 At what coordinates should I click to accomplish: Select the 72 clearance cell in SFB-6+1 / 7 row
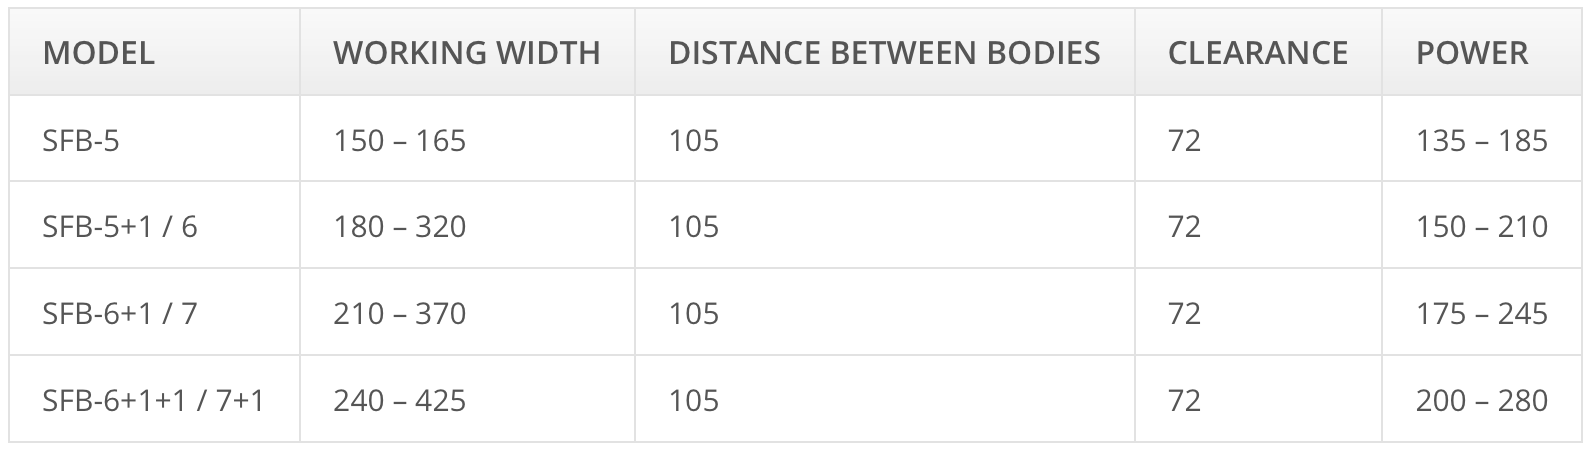click(1184, 314)
